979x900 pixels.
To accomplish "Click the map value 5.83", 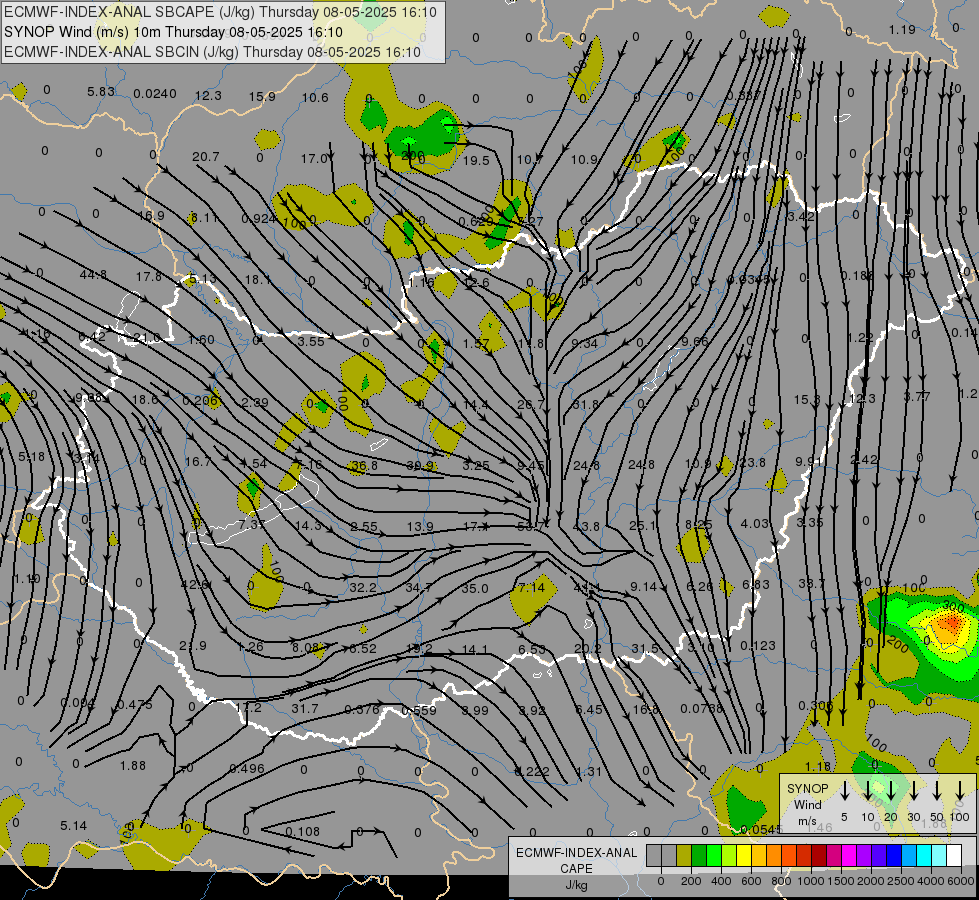I will pos(101,91).
